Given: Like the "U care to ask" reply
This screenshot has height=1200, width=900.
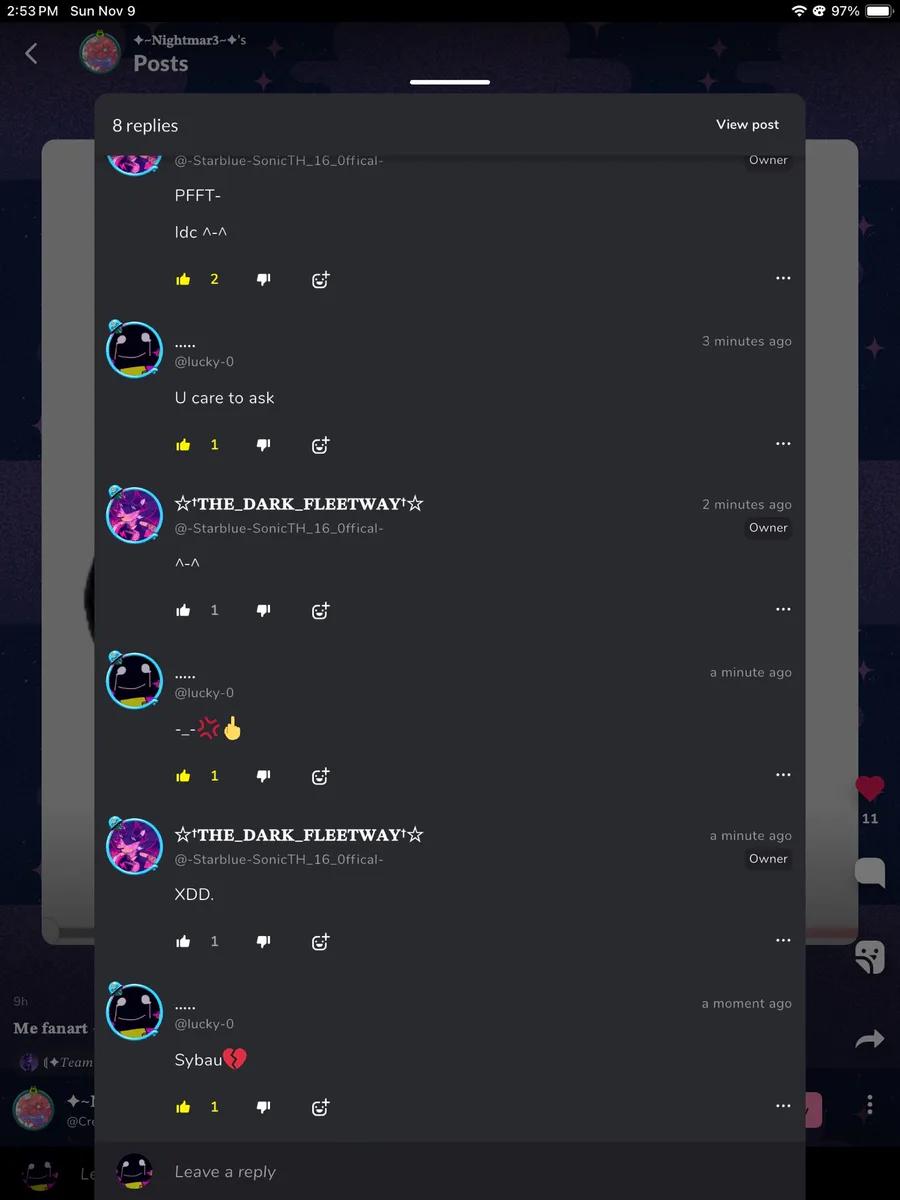Looking at the screenshot, I should click(x=183, y=445).
